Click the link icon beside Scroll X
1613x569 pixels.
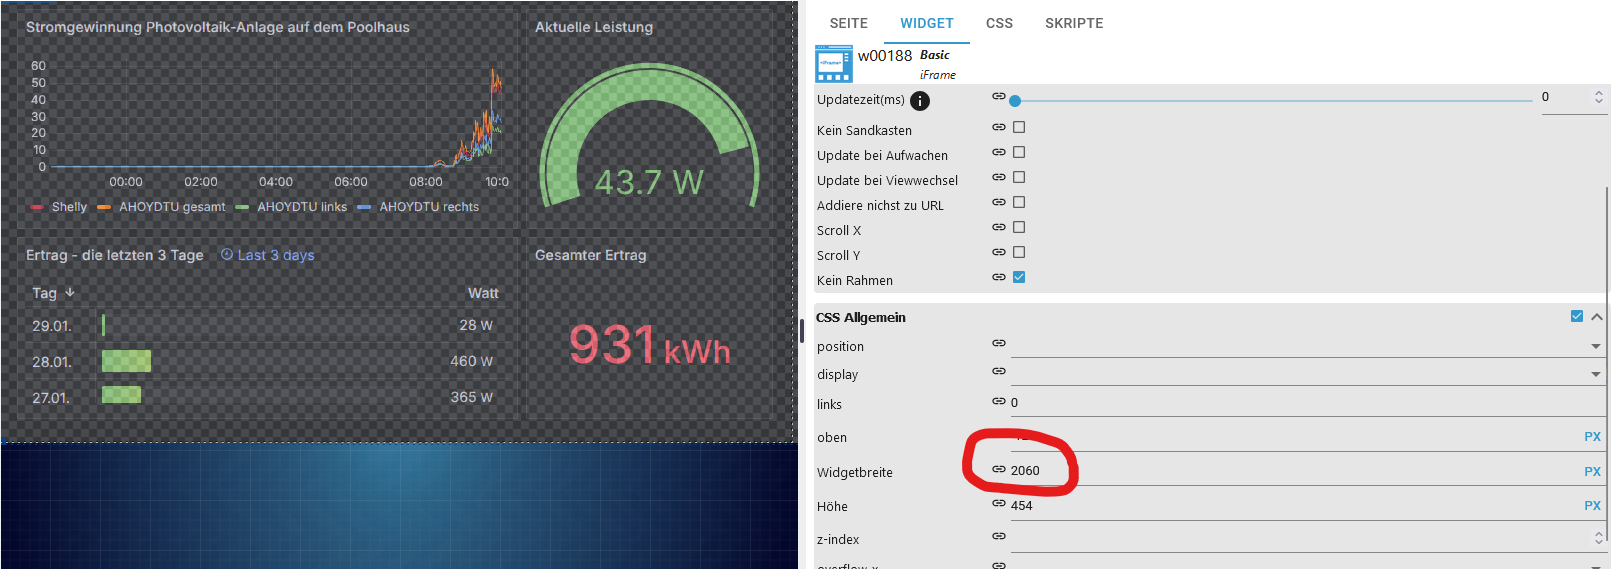(x=999, y=227)
